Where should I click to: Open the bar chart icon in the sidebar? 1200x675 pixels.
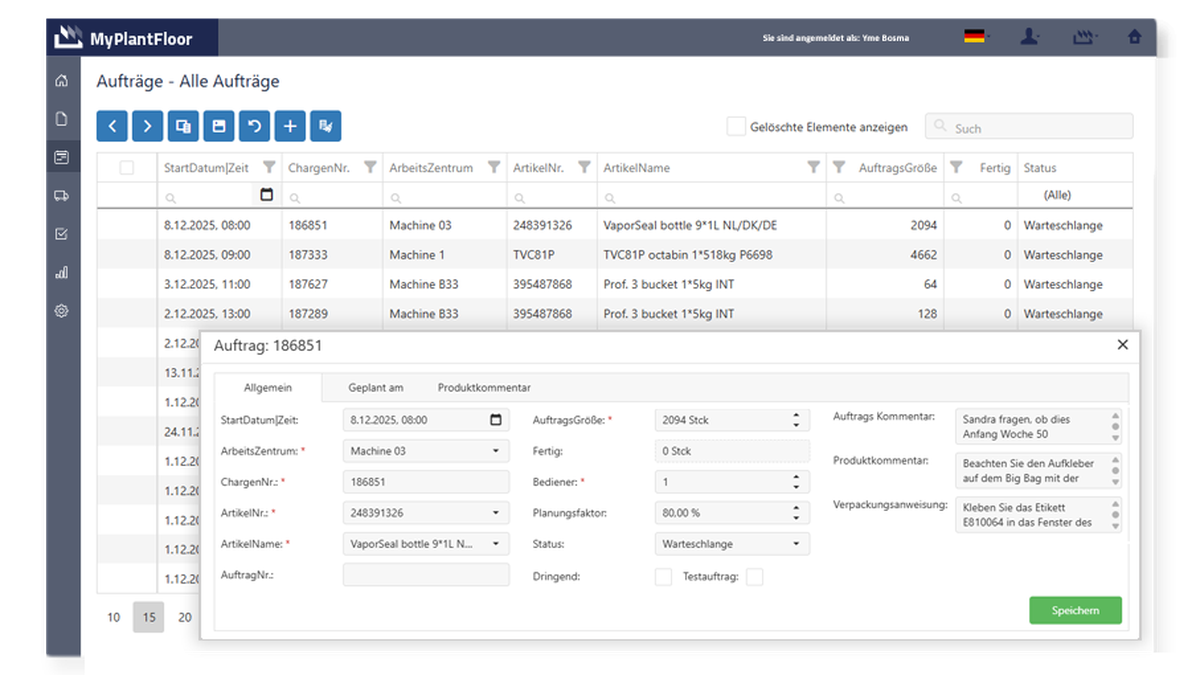pyautogui.click(x=62, y=272)
